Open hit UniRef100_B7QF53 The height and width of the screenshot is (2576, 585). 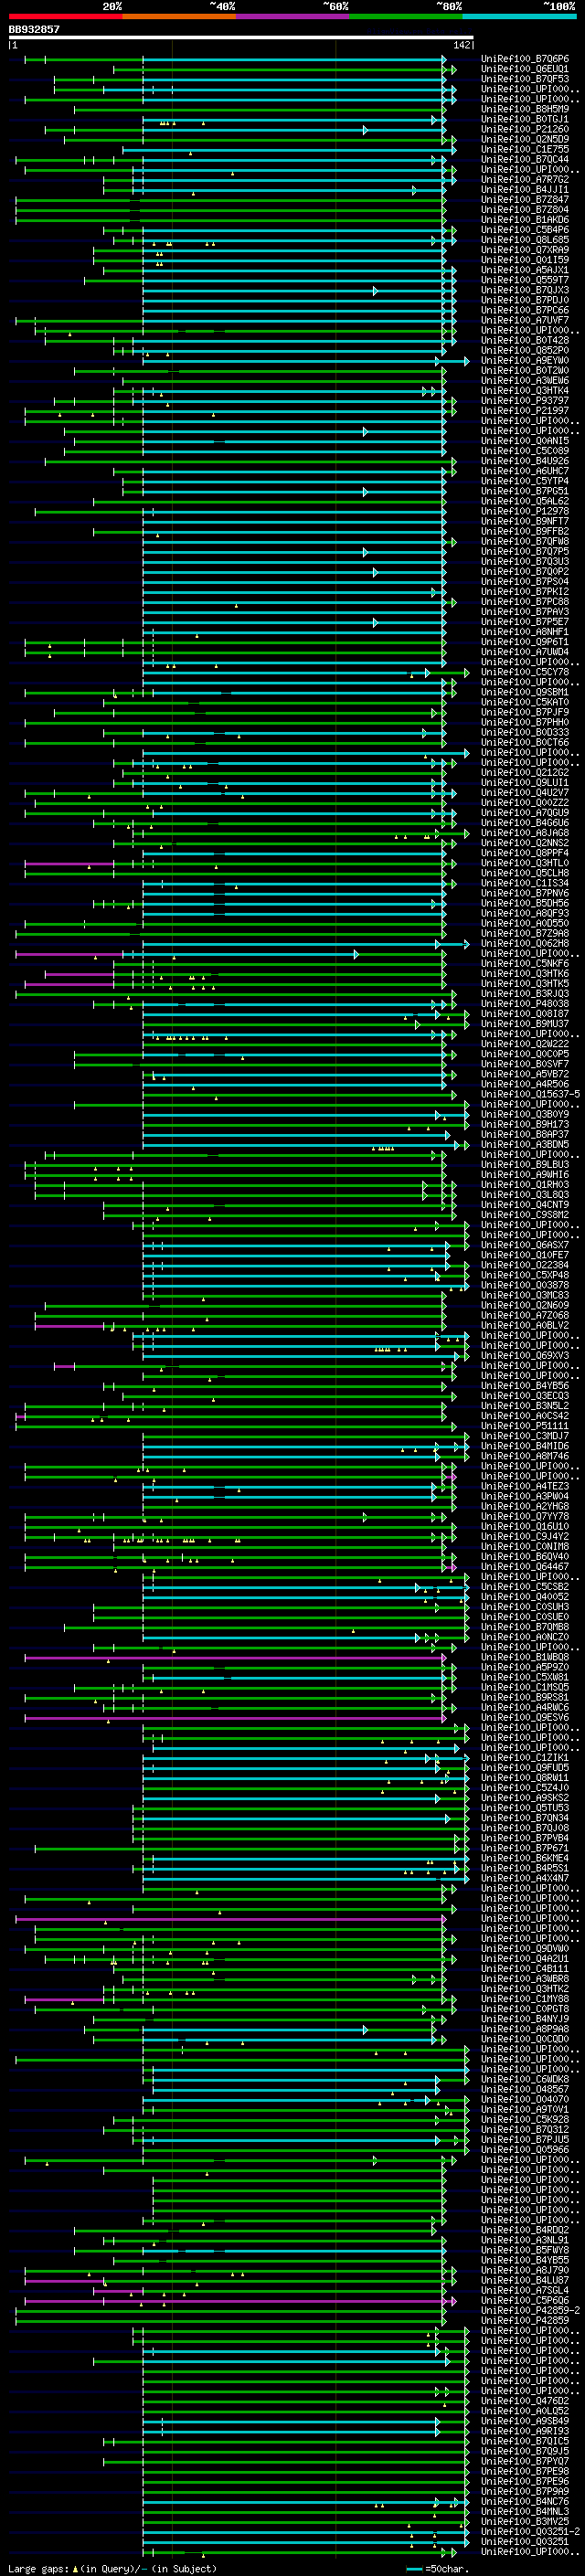pos(525,79)
